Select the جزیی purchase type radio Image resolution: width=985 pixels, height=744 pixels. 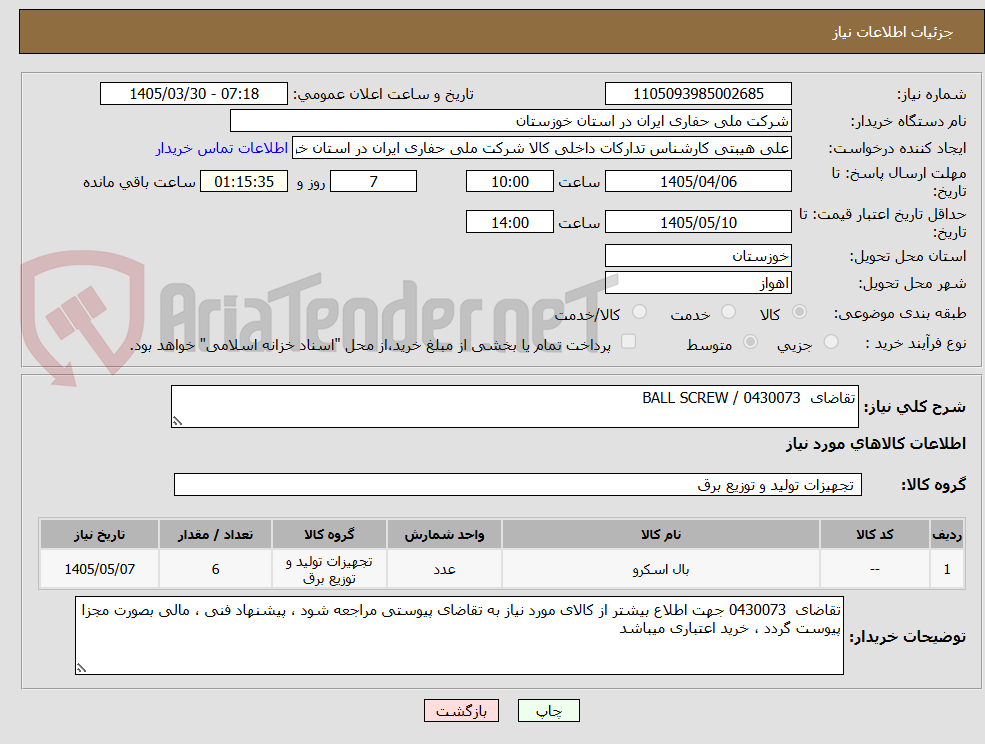click(831, 342)
